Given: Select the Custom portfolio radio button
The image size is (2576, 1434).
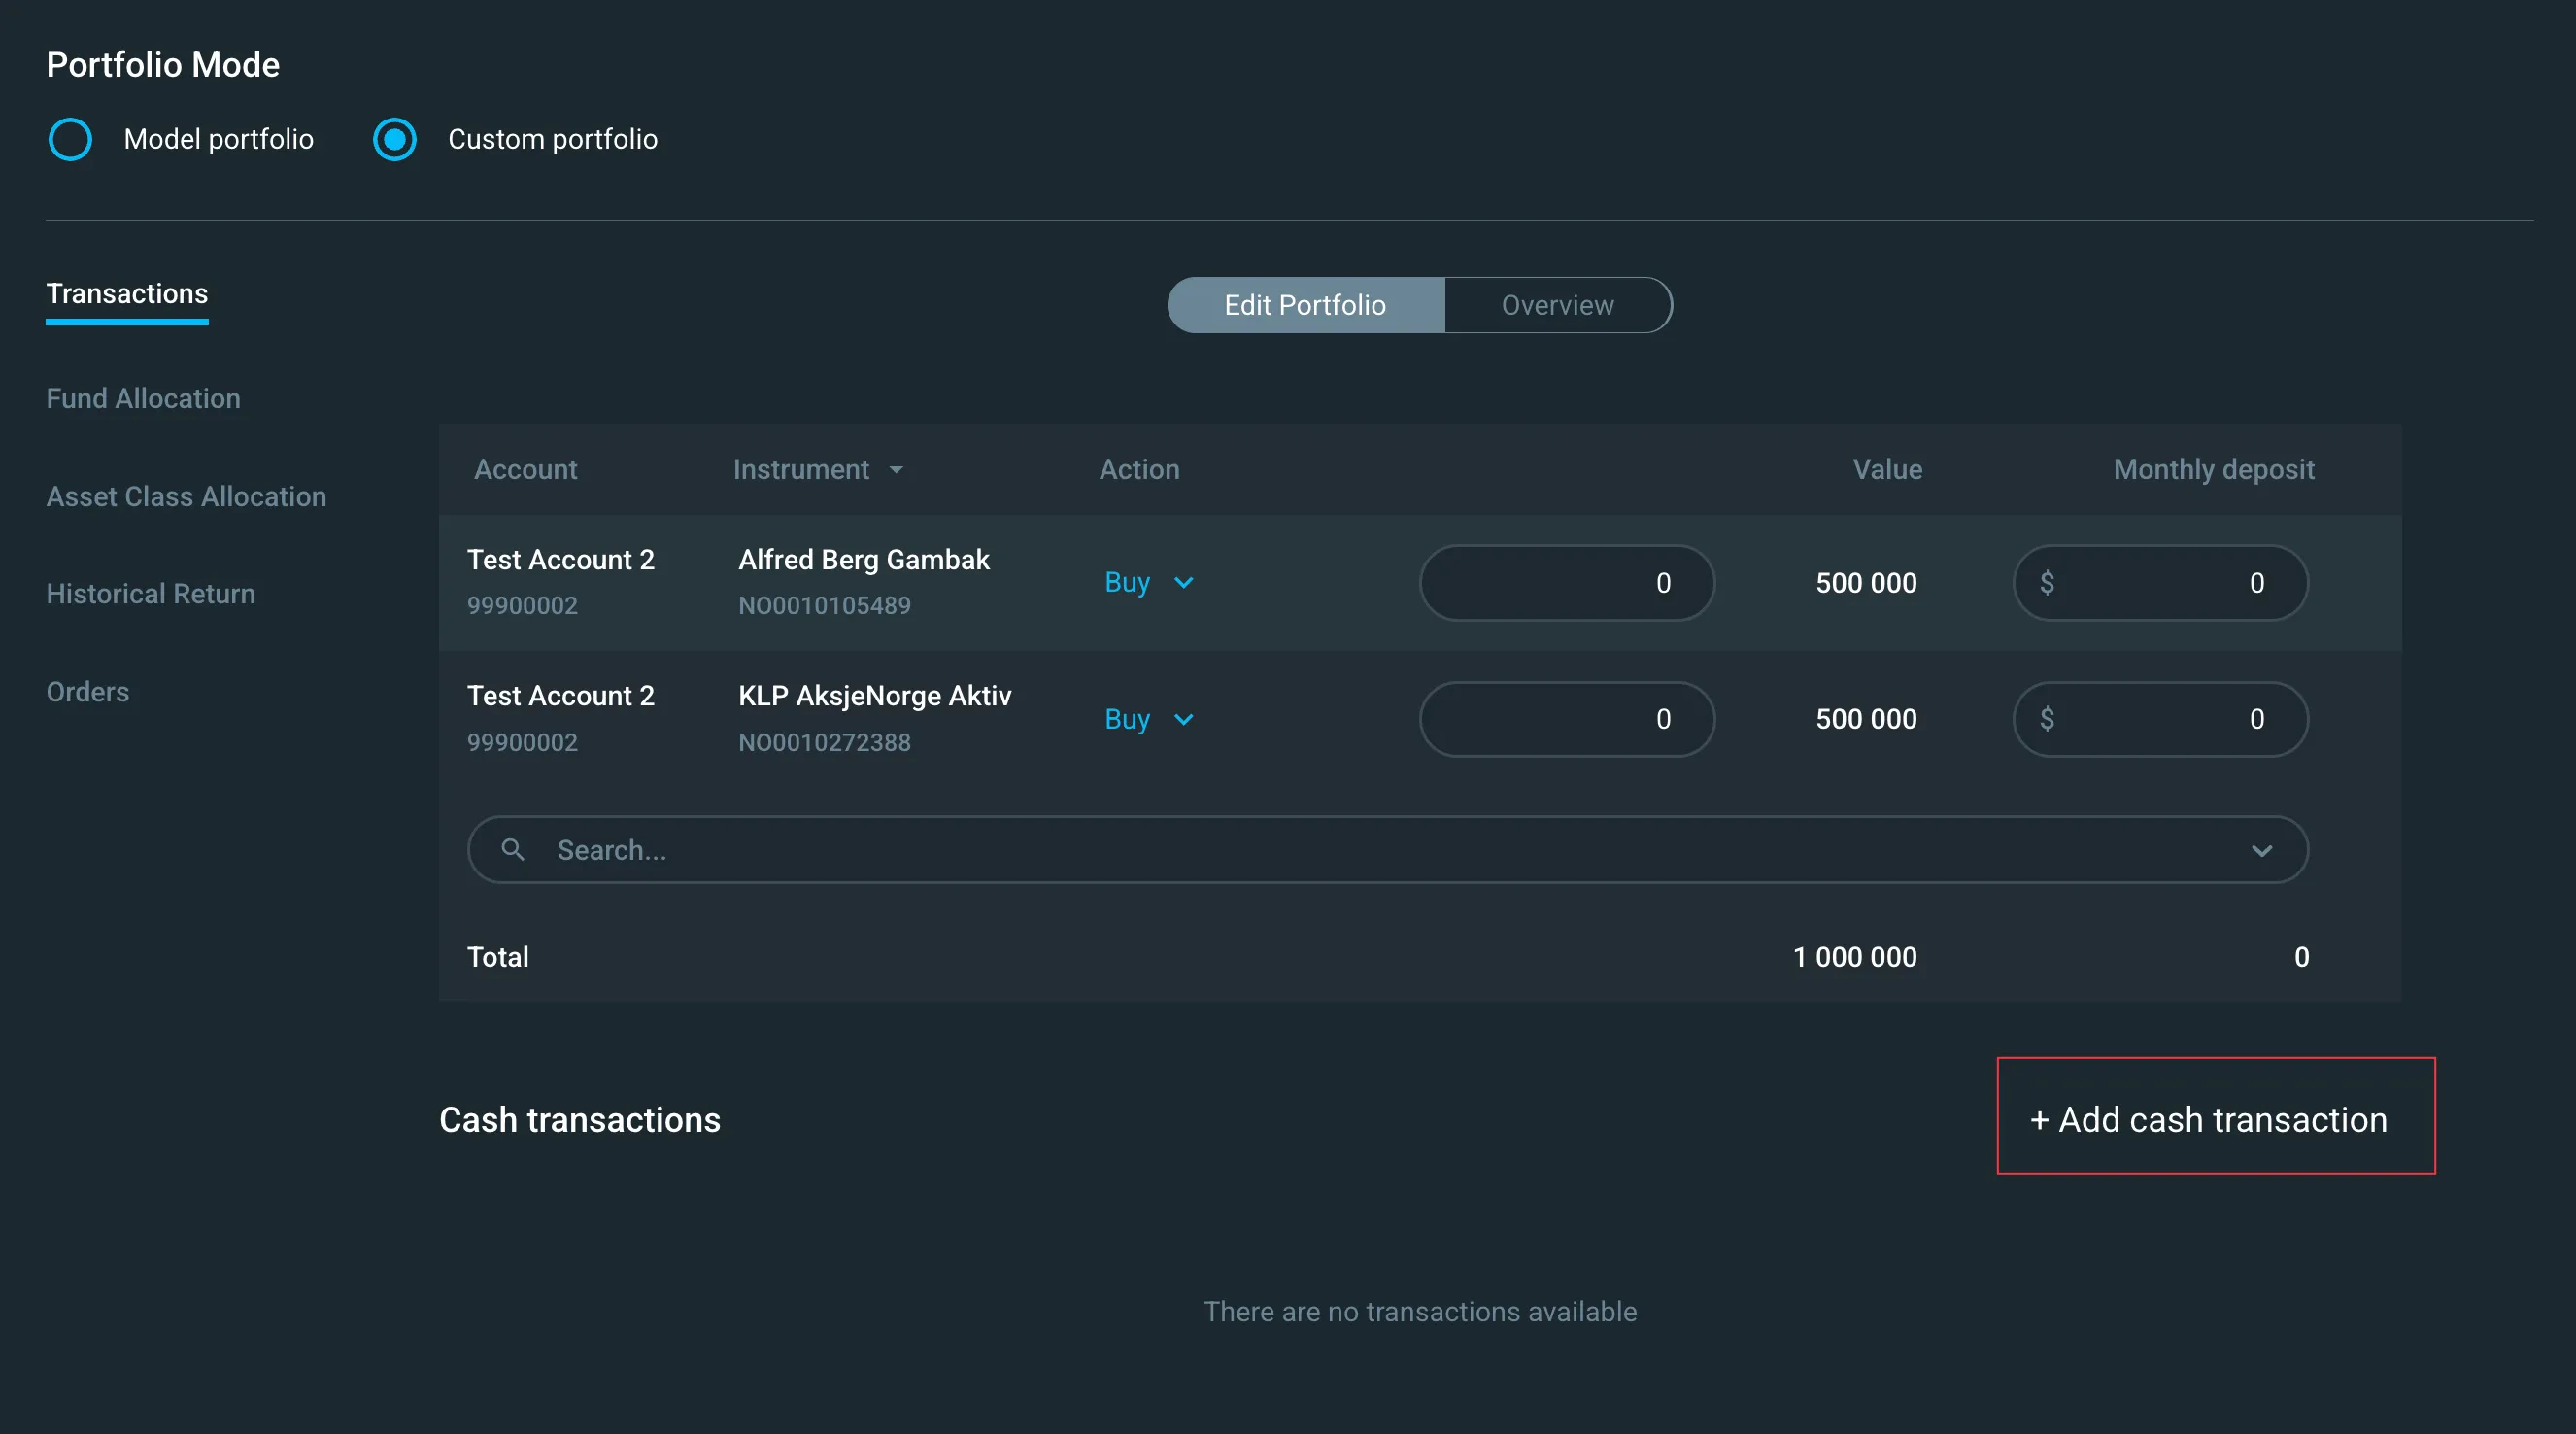Looking at the screenshot, I should pos(395,139).
